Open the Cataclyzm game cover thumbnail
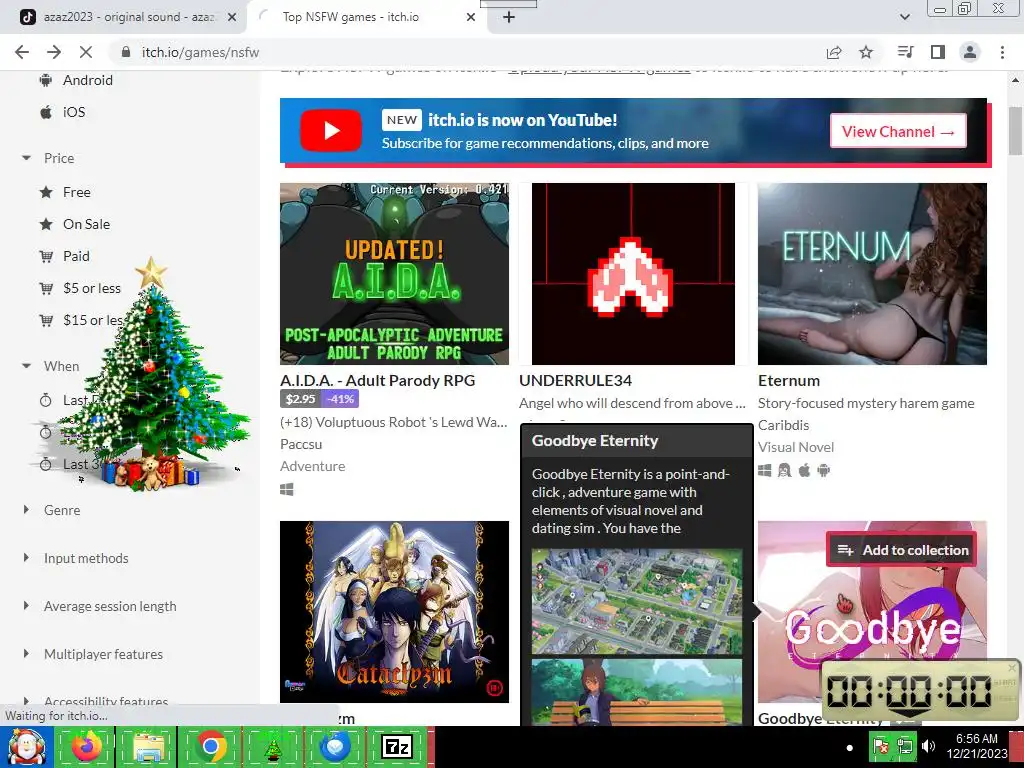 394,612
